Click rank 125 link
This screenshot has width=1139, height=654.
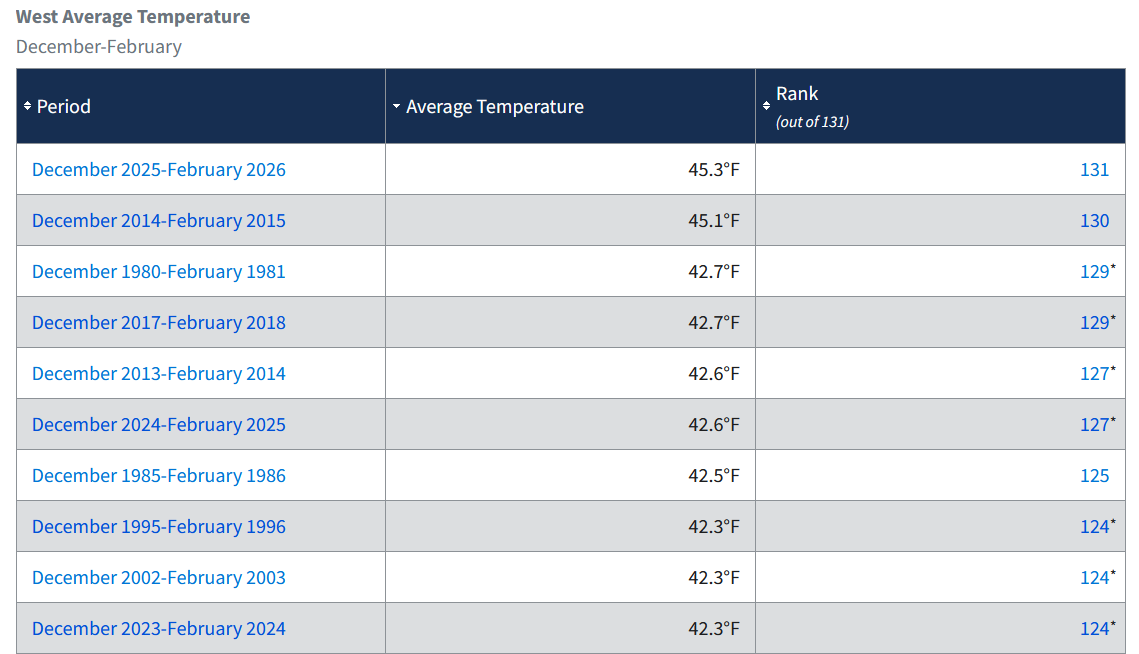click(x=1094, y=476)
